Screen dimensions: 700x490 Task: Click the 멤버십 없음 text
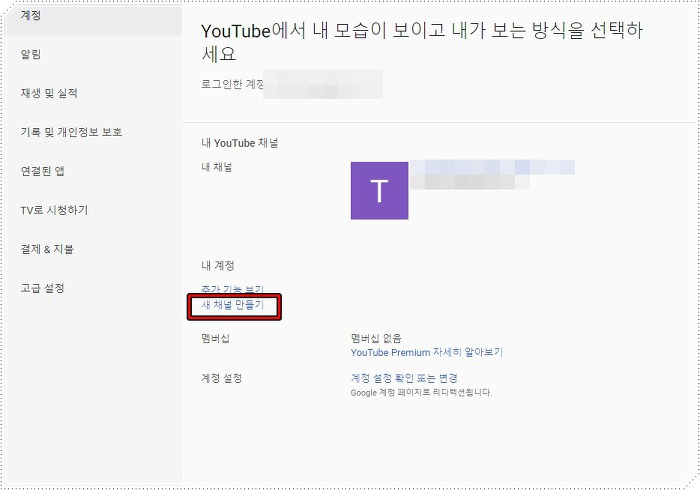[x=376, y=338]
